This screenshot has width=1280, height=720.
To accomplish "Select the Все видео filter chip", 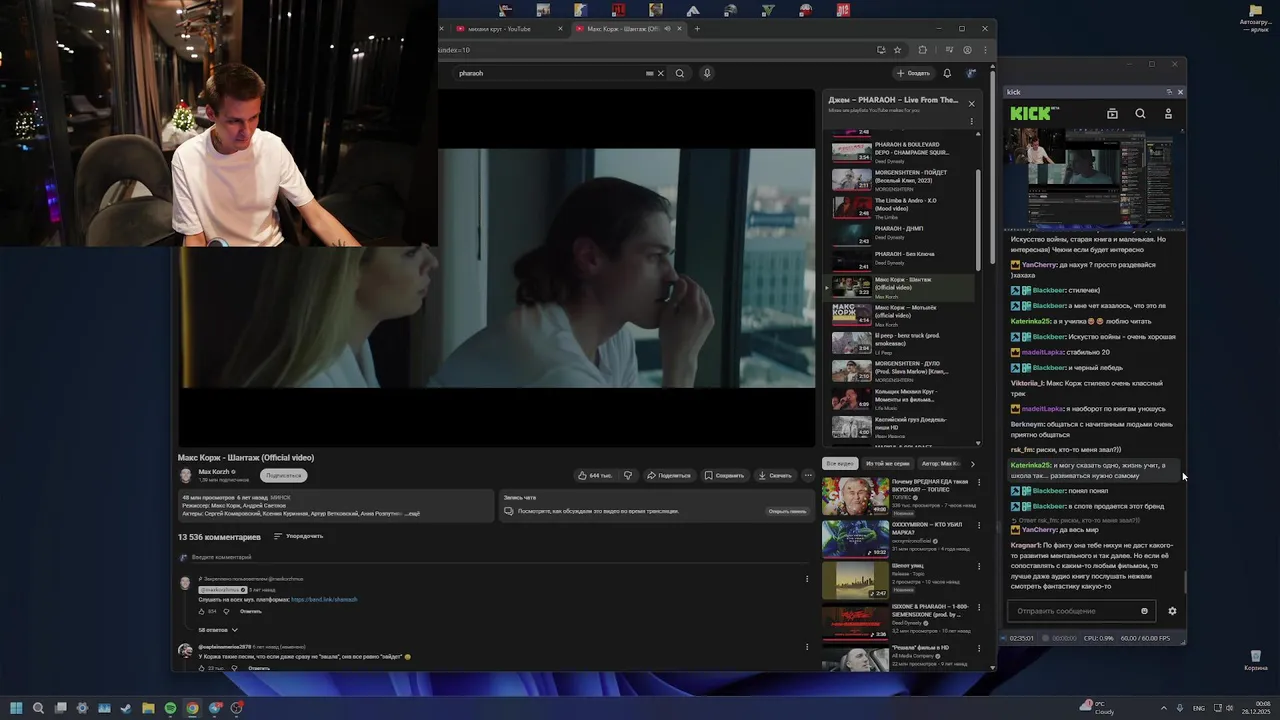I will (840, 463).
